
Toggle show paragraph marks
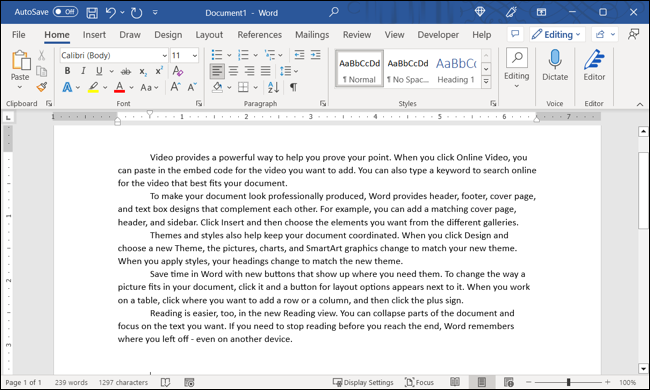[293, 87]
